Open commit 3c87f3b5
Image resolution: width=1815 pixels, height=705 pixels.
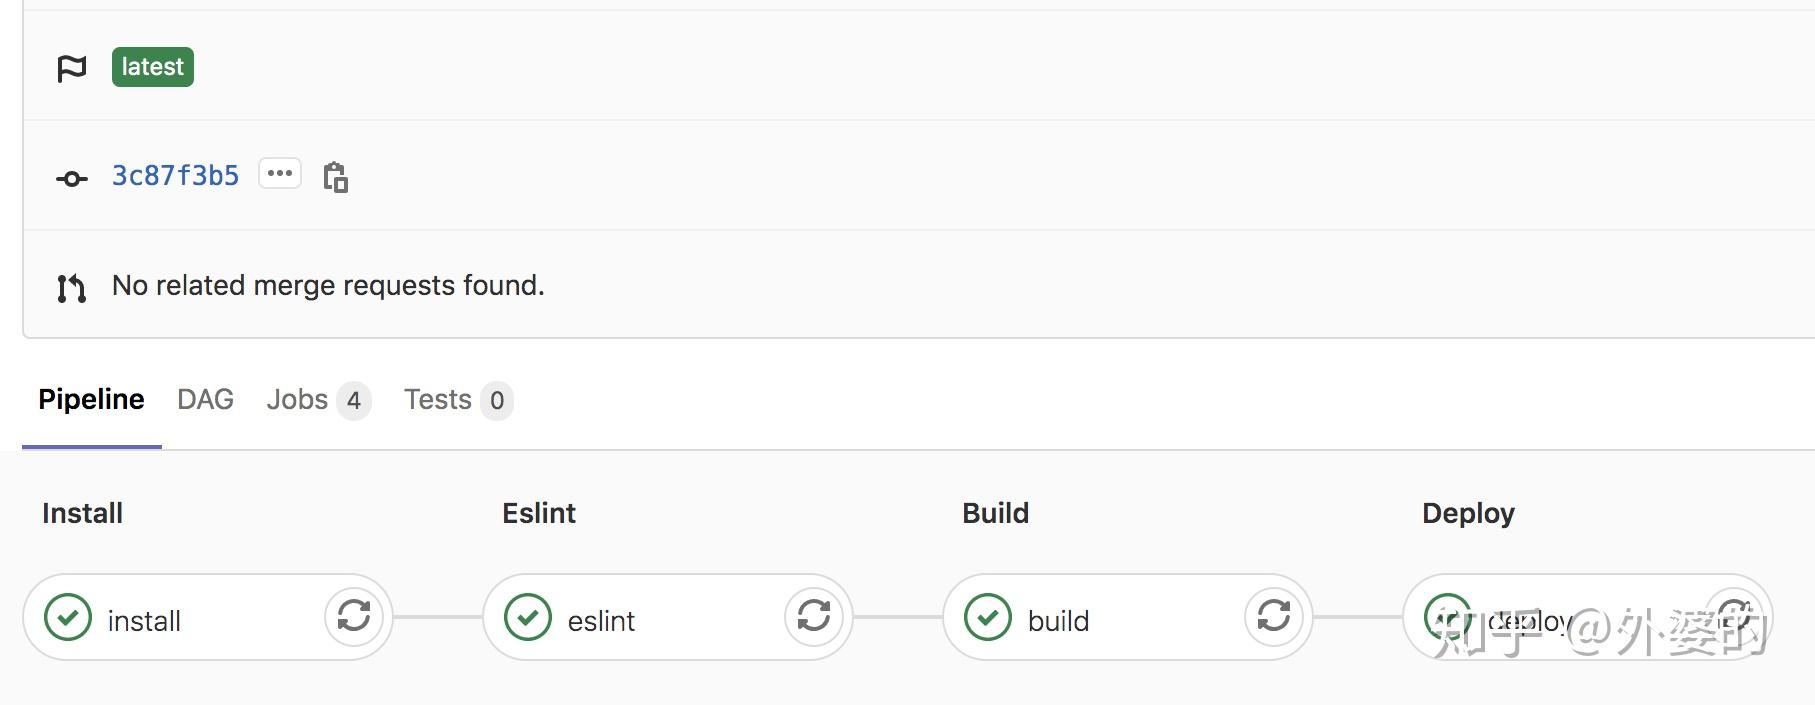[x=175, y=176]
